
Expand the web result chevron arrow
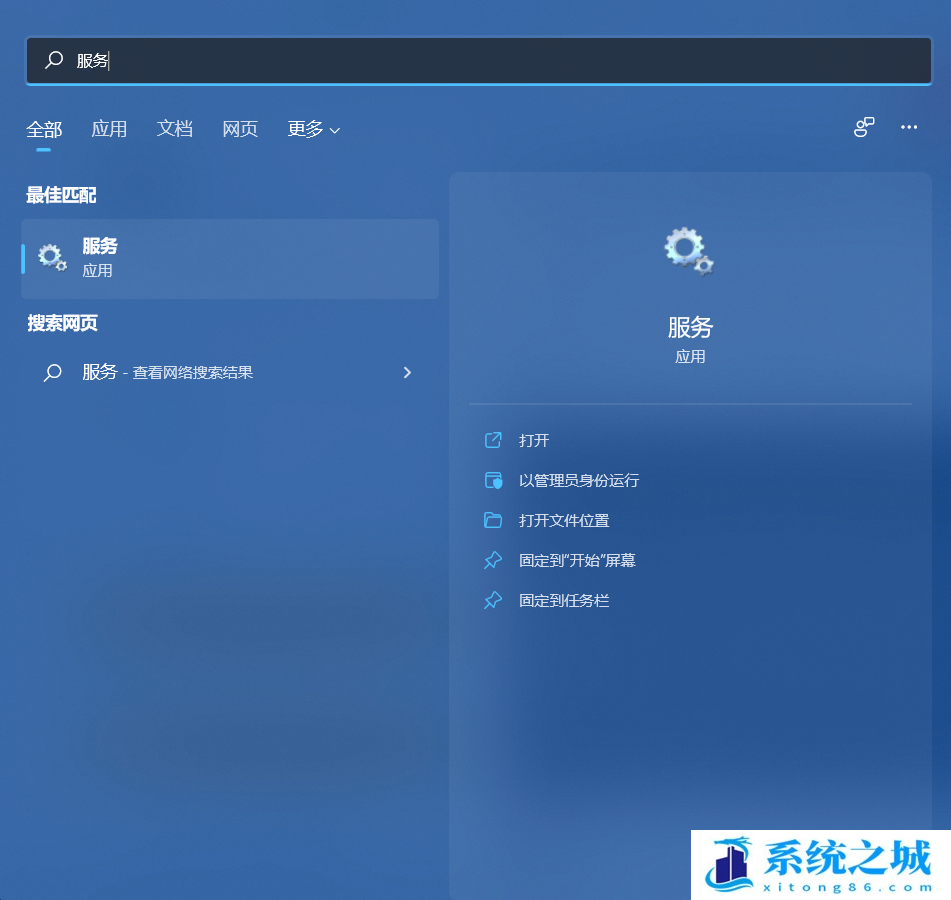coord(407,372)
